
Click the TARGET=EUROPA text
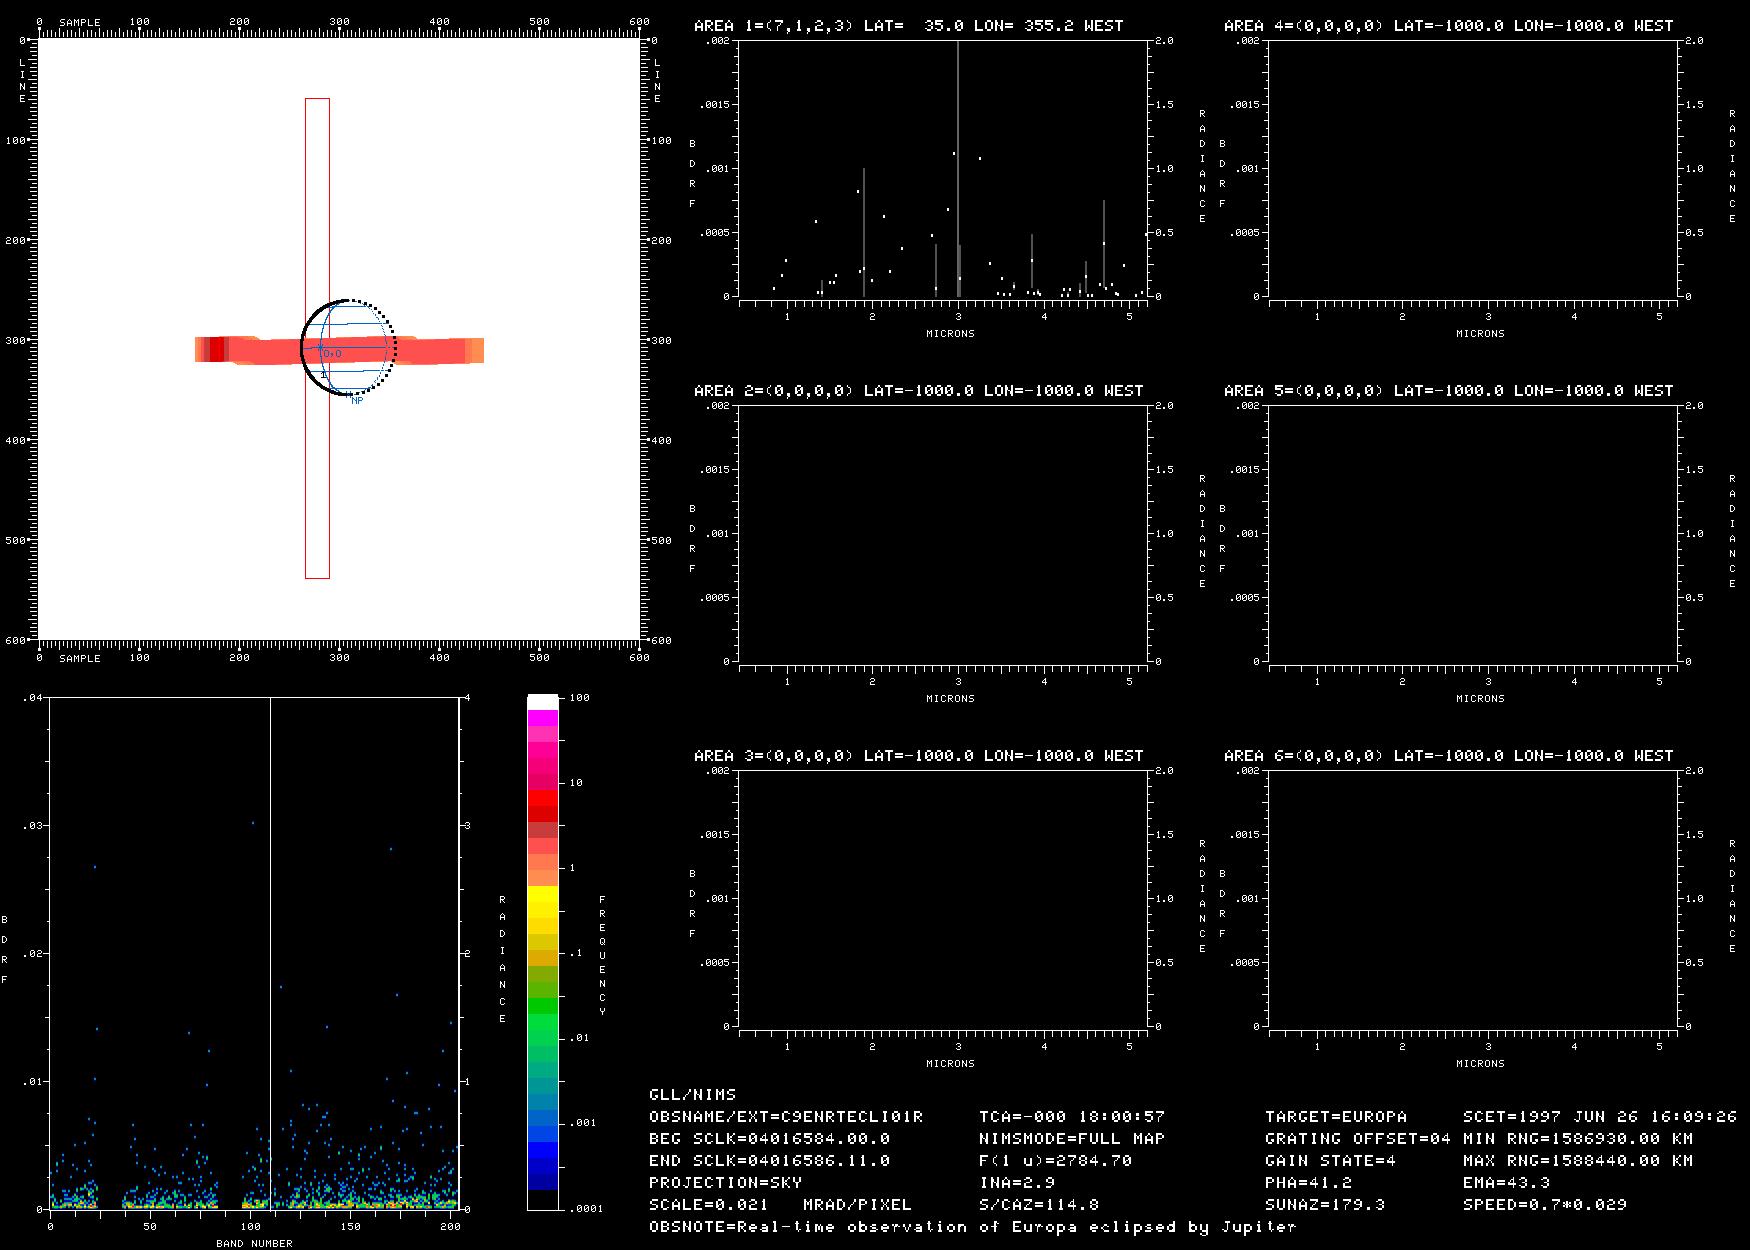click(1335, 1116)
